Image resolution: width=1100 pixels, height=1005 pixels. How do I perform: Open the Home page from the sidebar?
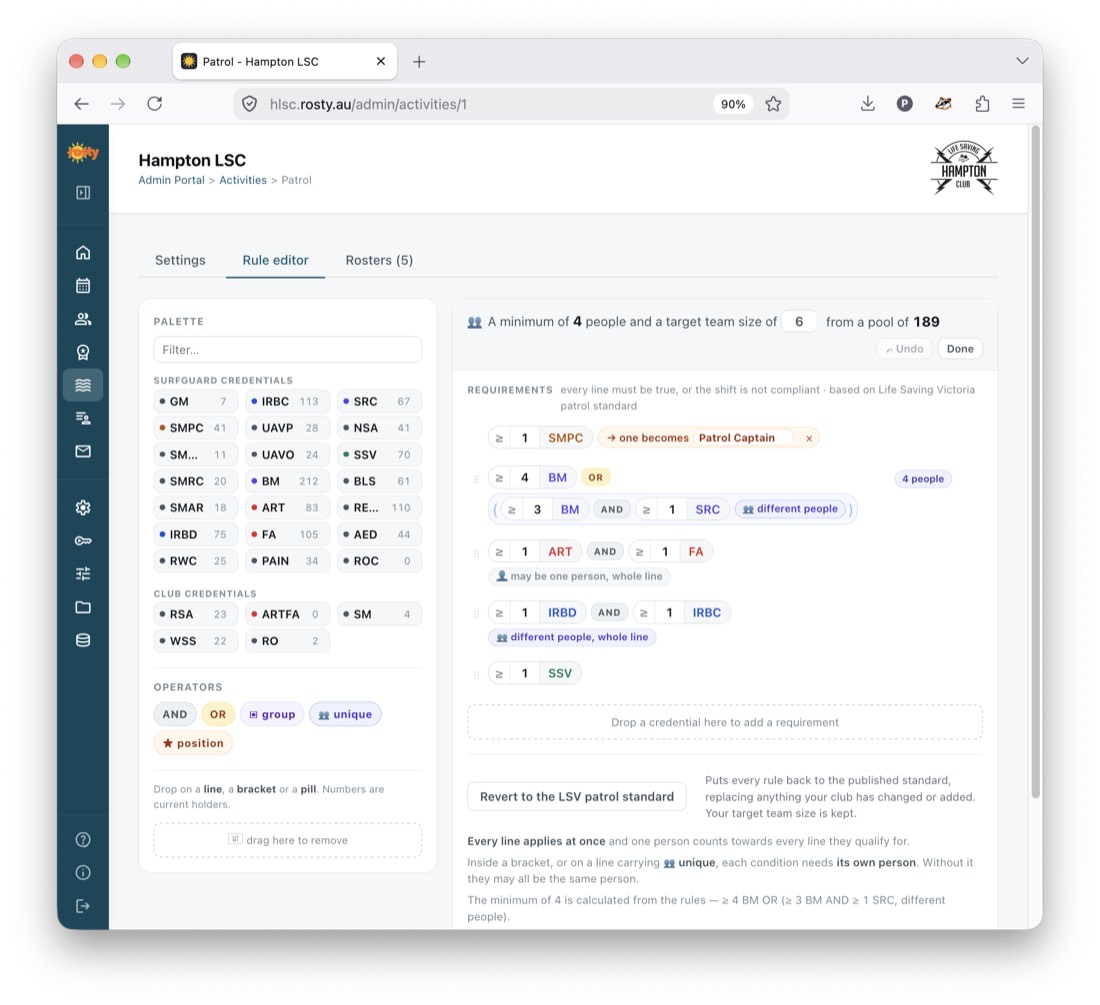pos(83,252)
